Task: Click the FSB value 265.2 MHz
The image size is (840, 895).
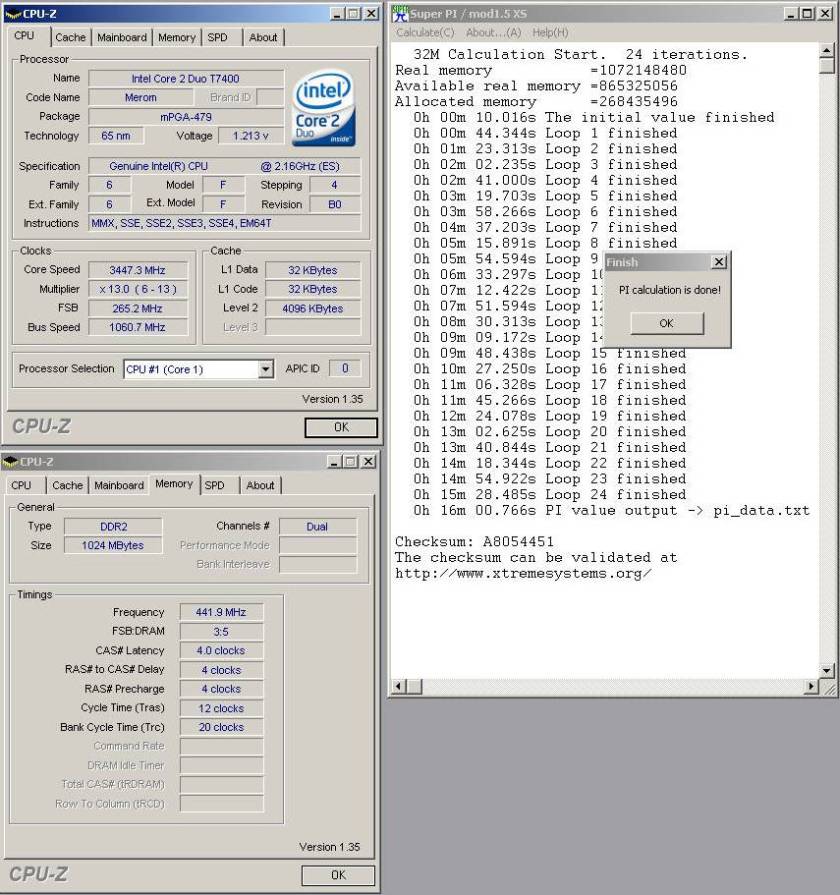Action: tap(138, 308)
